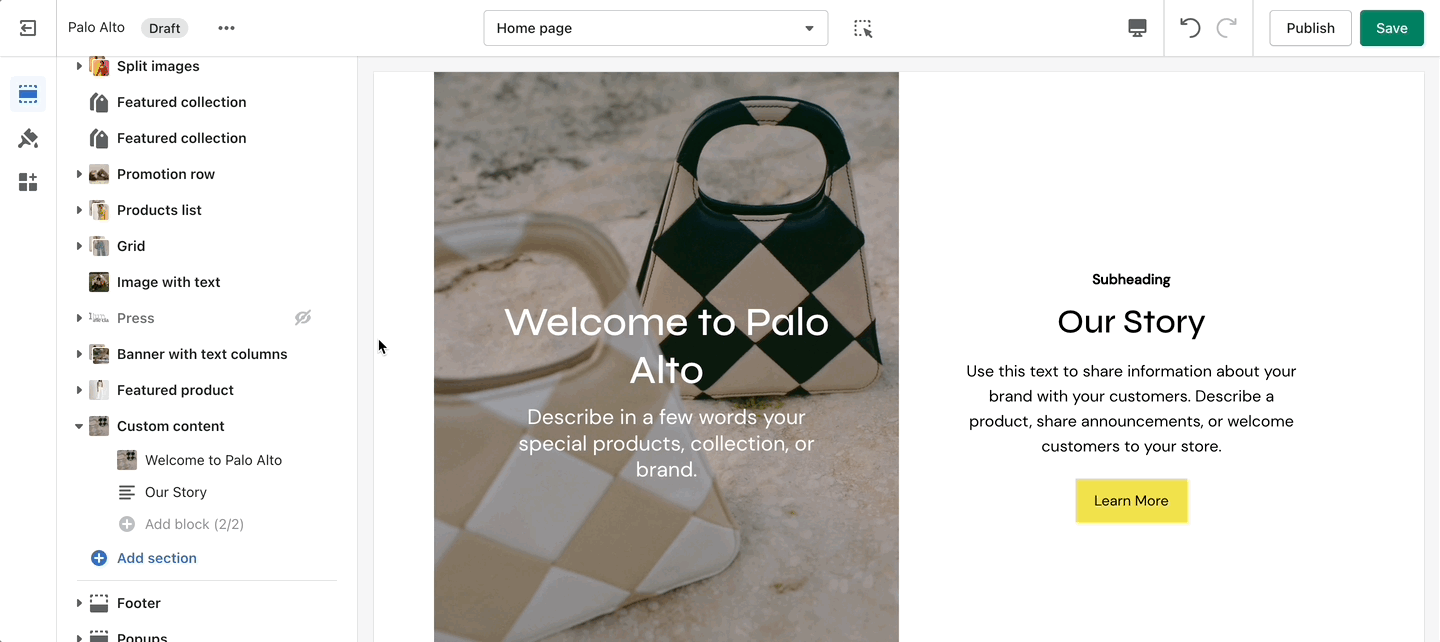The image size is (1440, 642).
Task: Switch the desktop preview device icon
Action: point(1137,28)
